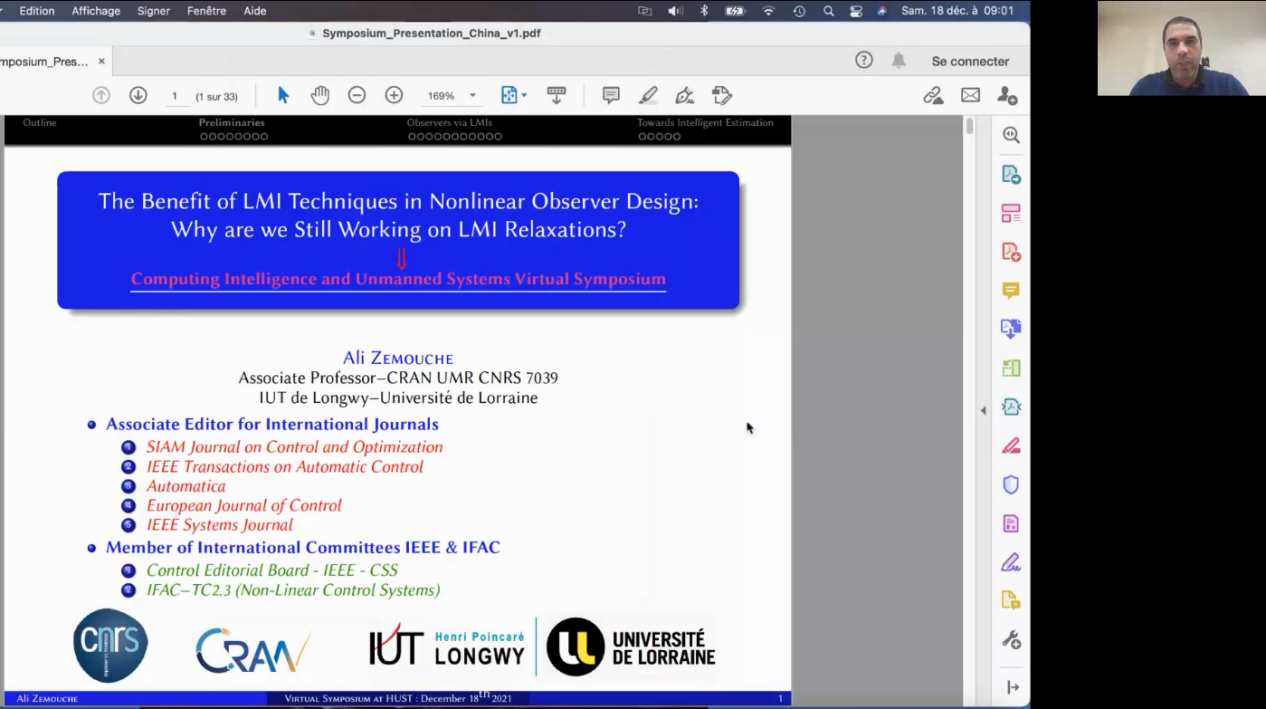
Task: Click the page number input field
Action: (174, 96)
